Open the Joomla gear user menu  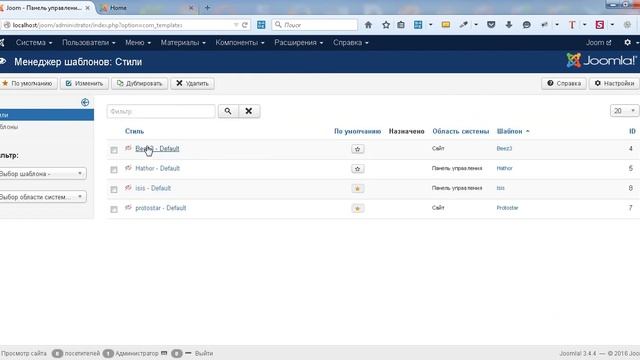coord(630,42)
